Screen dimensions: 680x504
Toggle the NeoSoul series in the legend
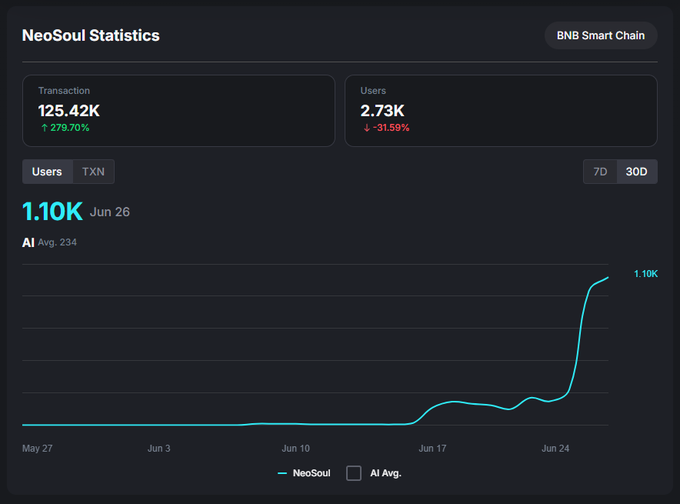304,473
